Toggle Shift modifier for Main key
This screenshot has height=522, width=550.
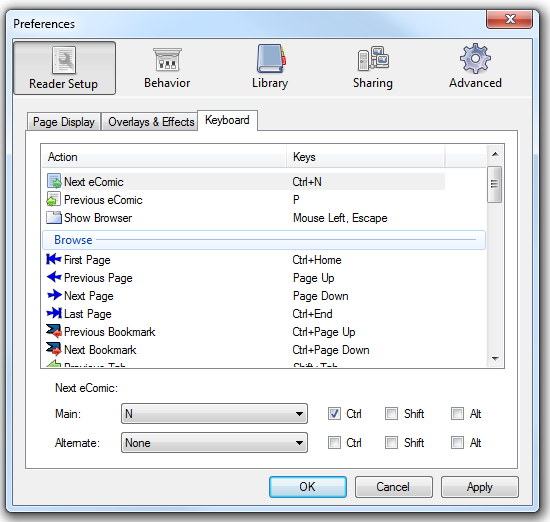(391, 414)
